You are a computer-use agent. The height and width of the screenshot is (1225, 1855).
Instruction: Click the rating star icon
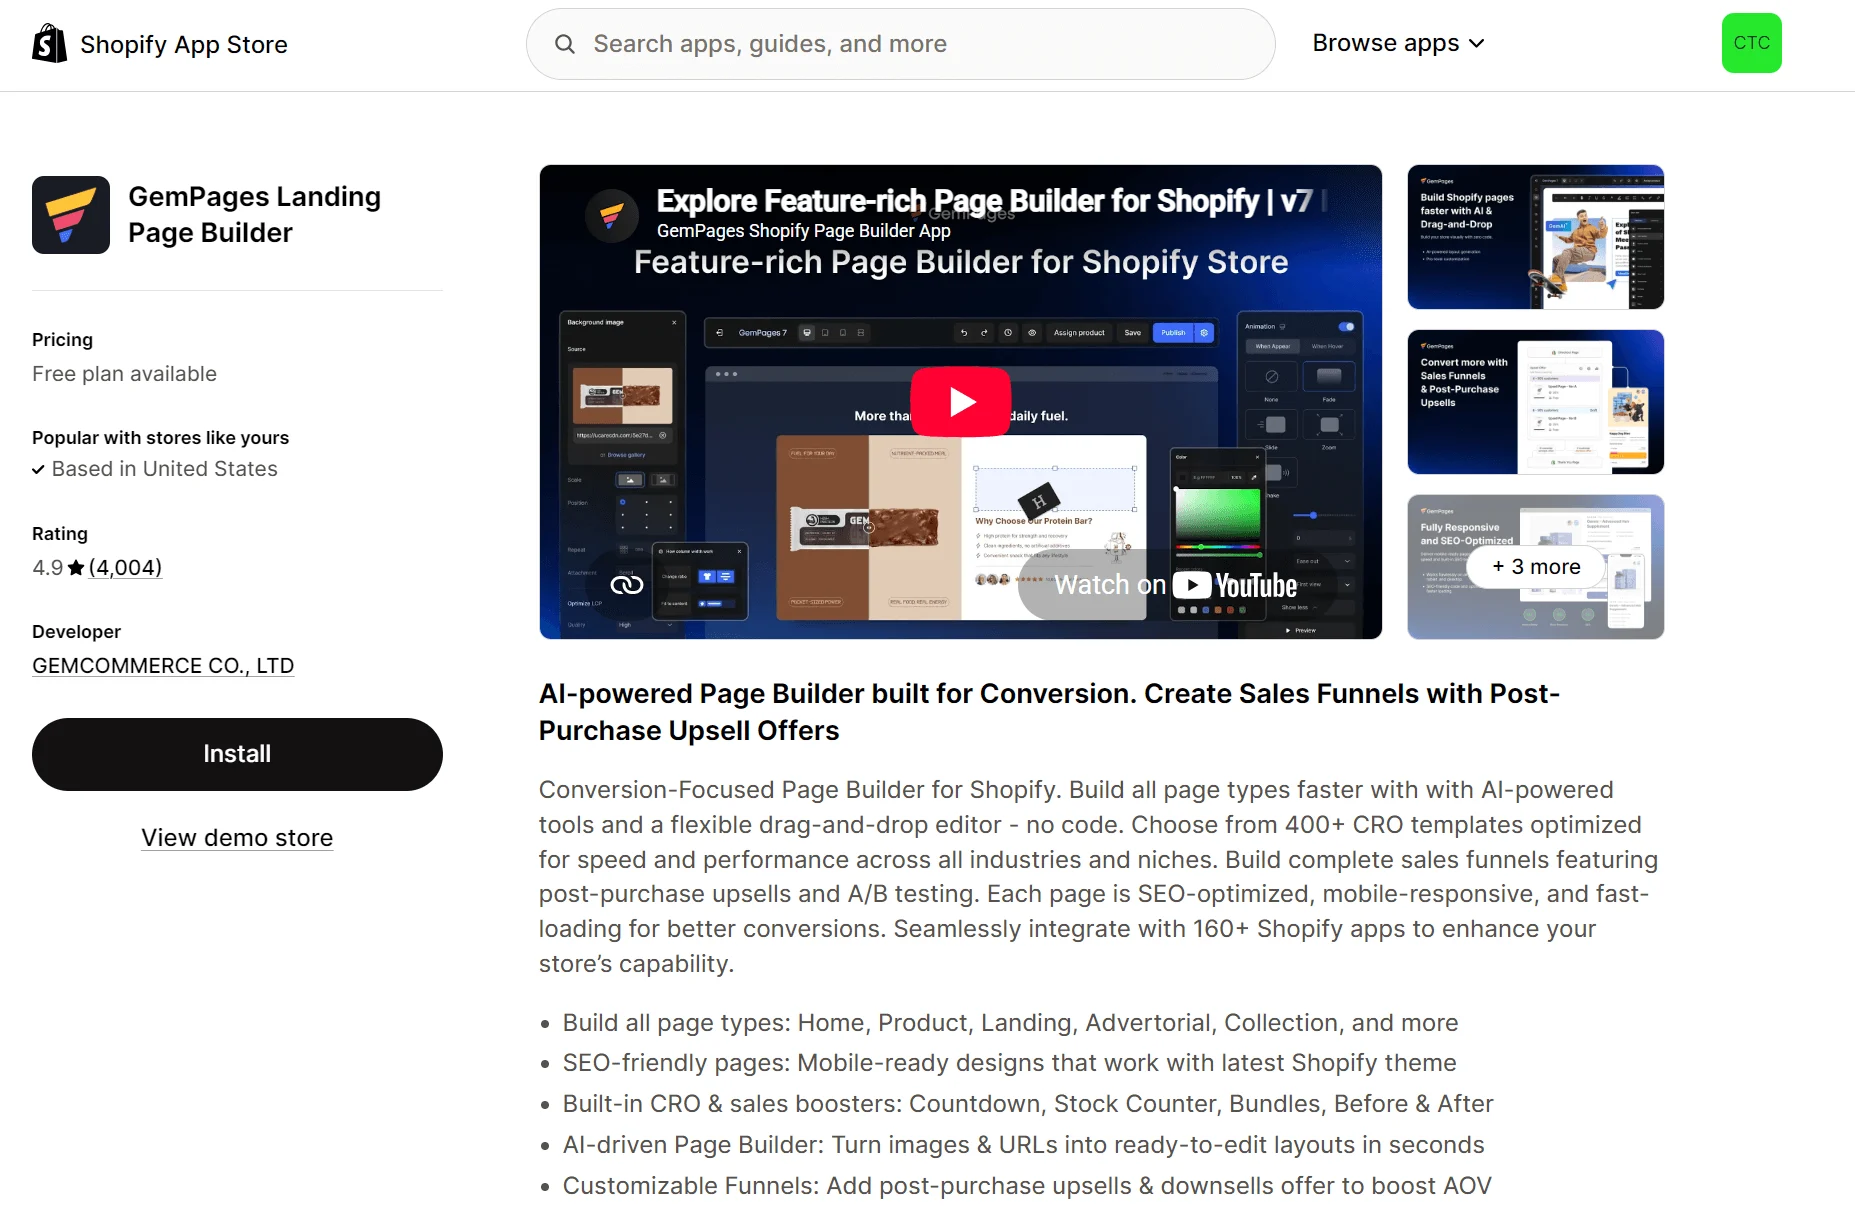click(76, 568)
